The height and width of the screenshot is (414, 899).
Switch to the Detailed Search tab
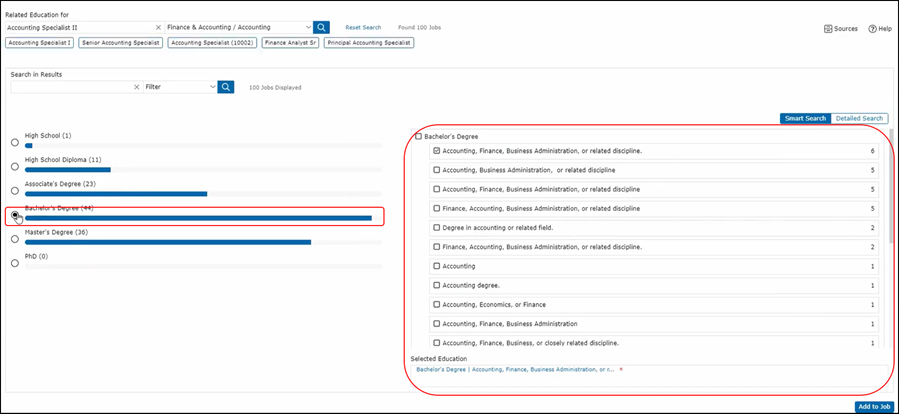pos(859,118)
